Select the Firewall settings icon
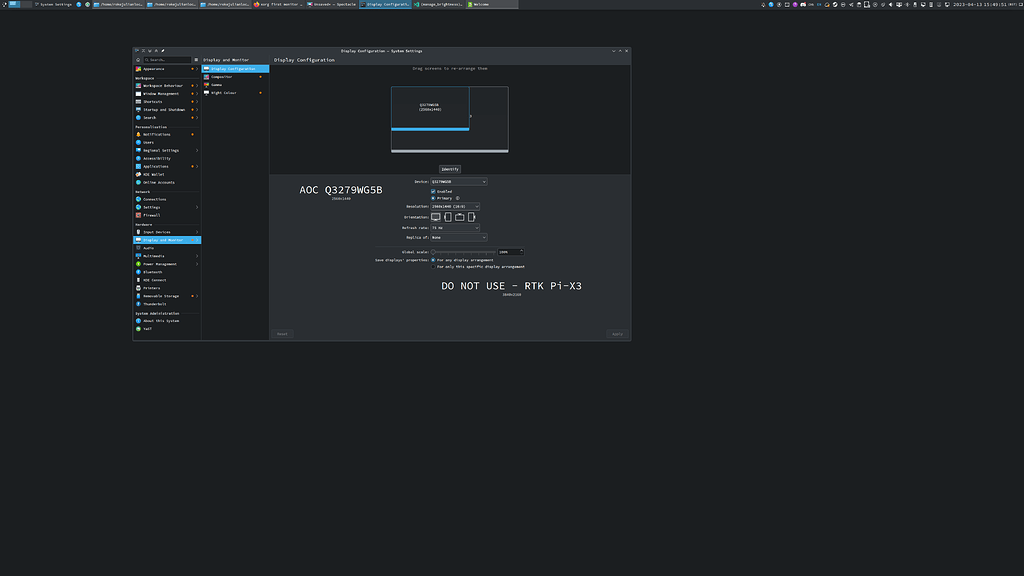 (139, 215)
